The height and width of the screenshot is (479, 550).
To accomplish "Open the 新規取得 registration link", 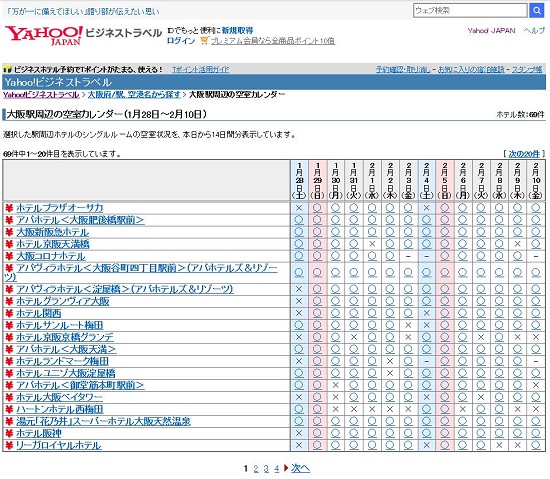I will [237, 31].
